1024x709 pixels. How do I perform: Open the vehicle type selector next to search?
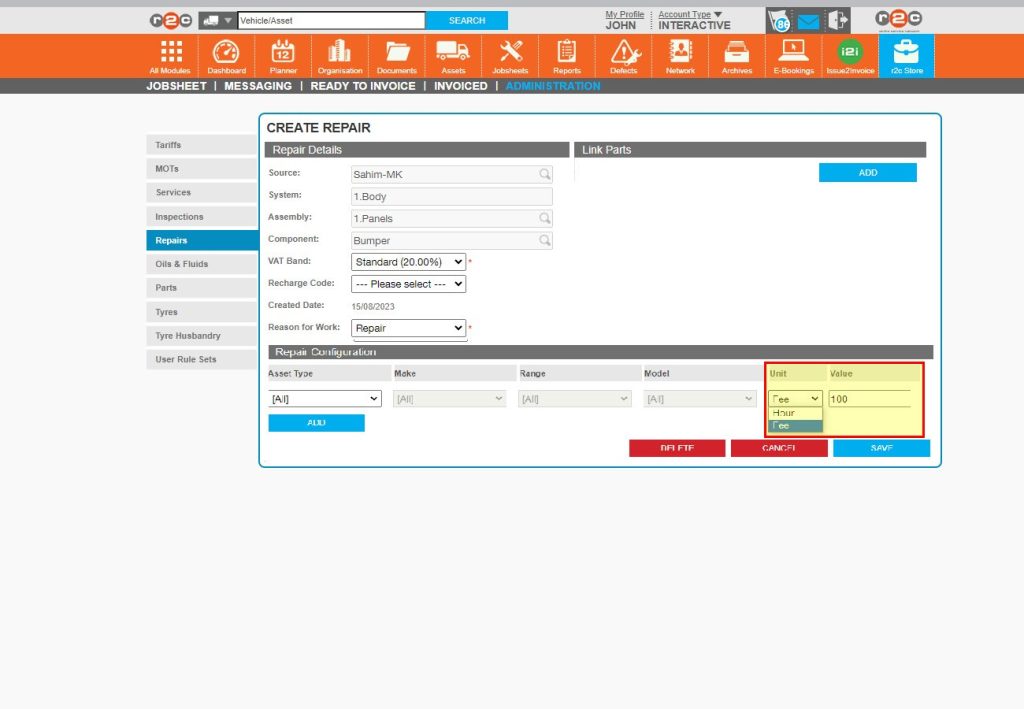217,20
